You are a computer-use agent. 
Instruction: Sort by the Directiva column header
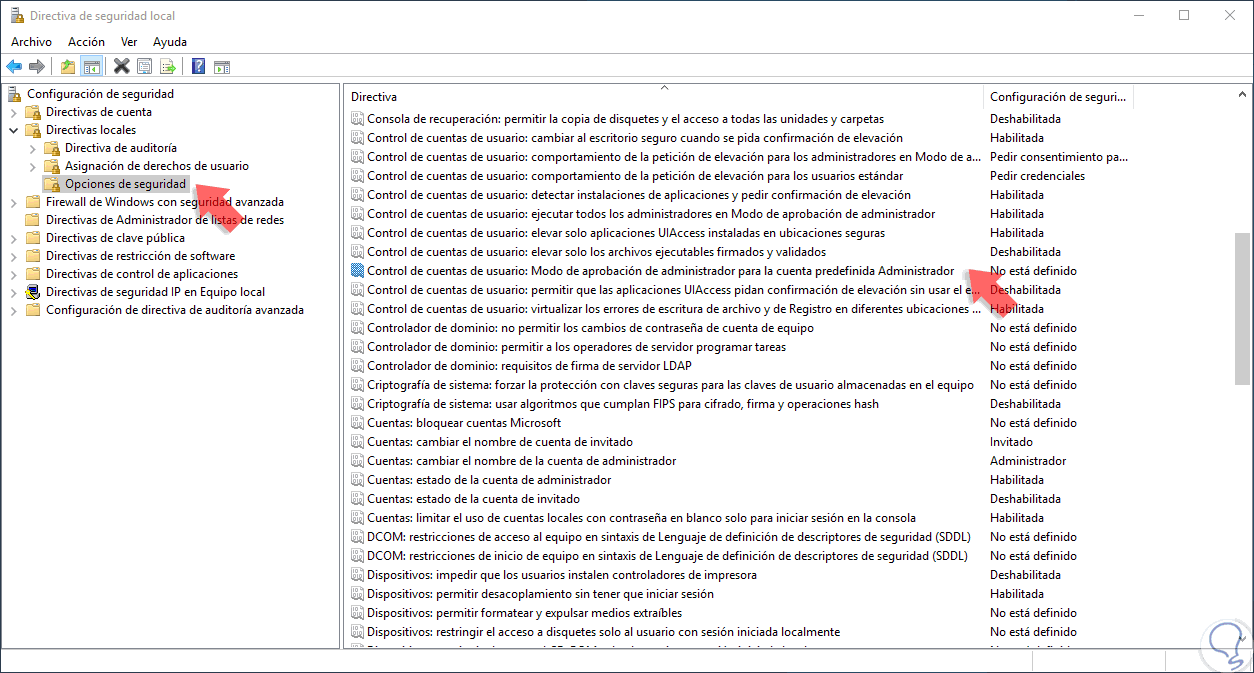coord(665,97)
